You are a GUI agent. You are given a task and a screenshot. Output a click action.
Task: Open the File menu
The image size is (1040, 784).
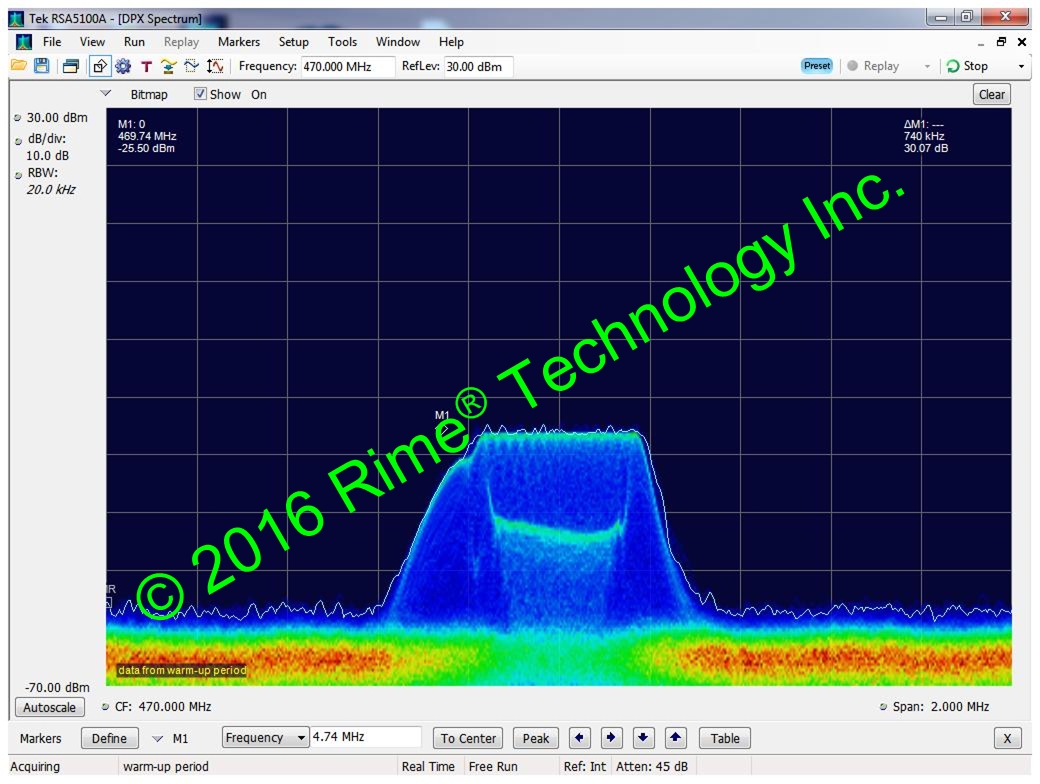52,42
